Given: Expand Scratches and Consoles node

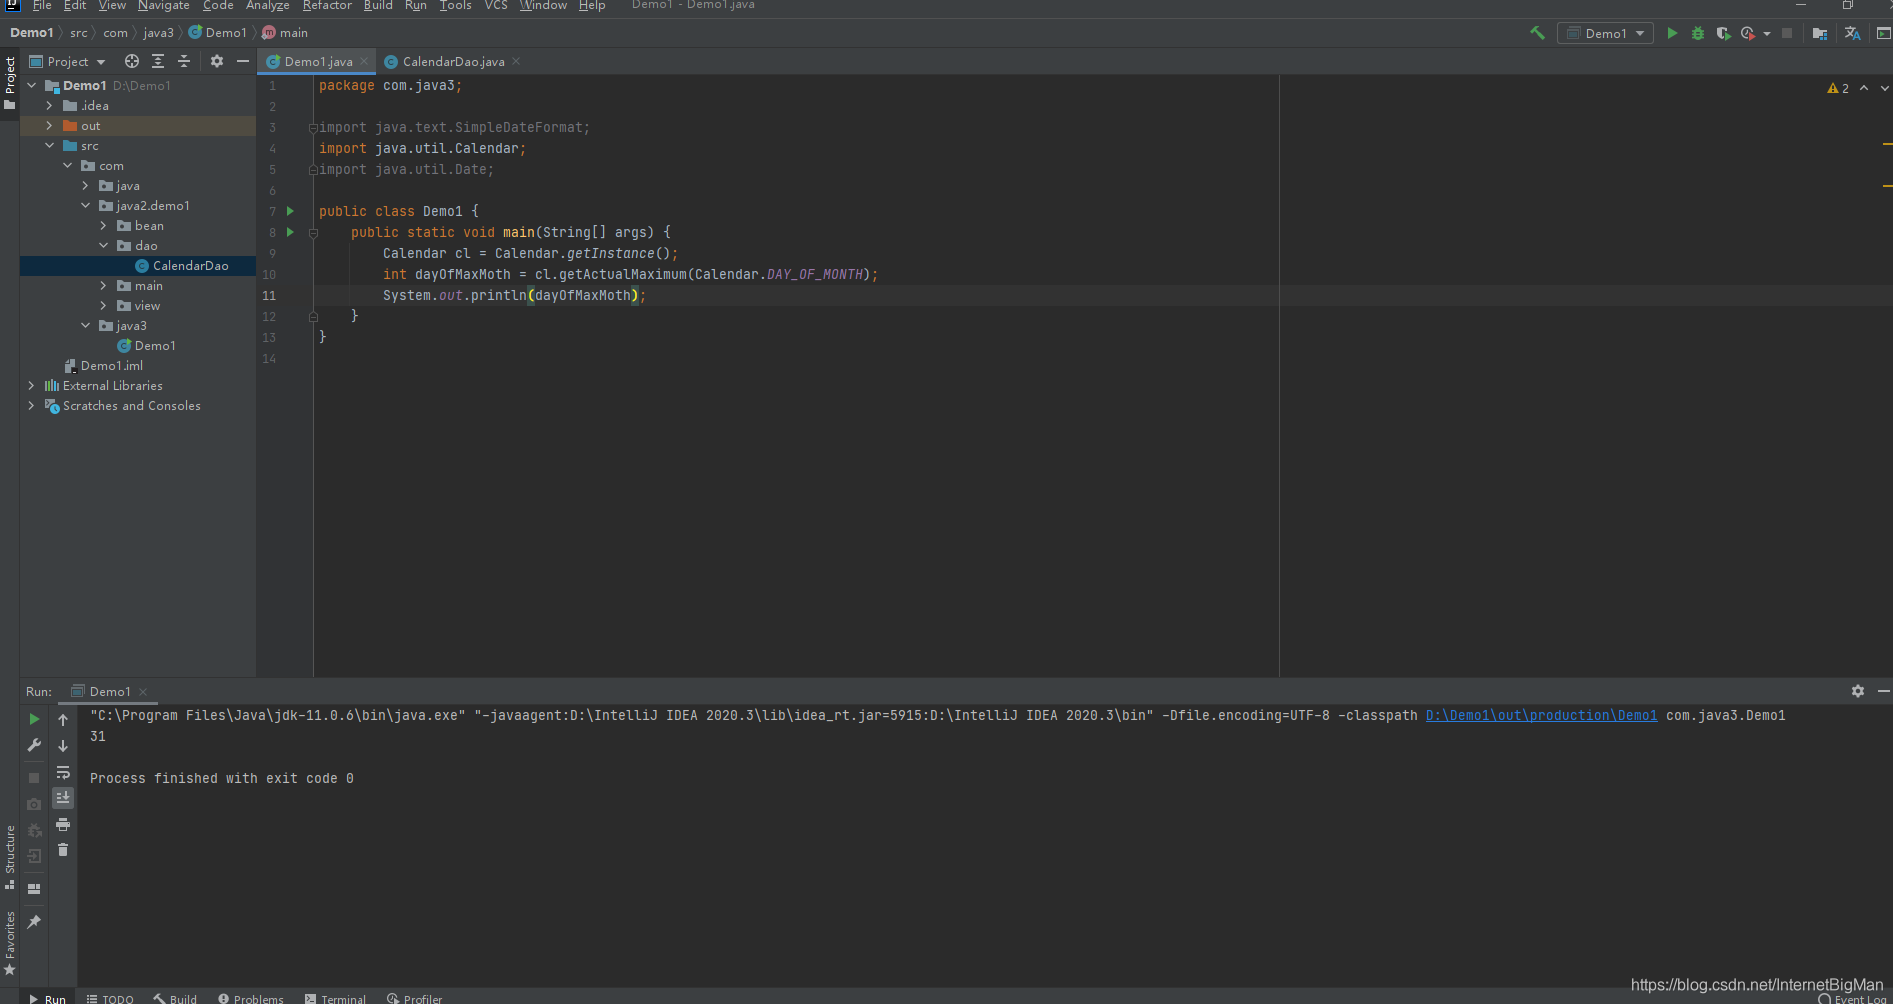Looking at the screenshot, I should pyautogui.click(x=31, y=405).
